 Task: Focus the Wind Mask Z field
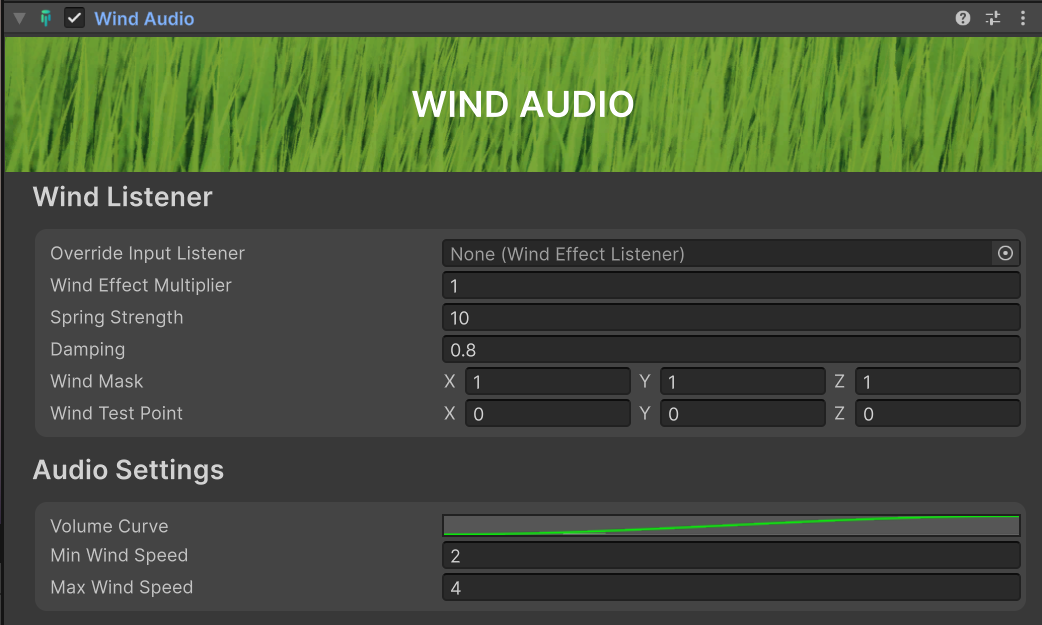937,382
